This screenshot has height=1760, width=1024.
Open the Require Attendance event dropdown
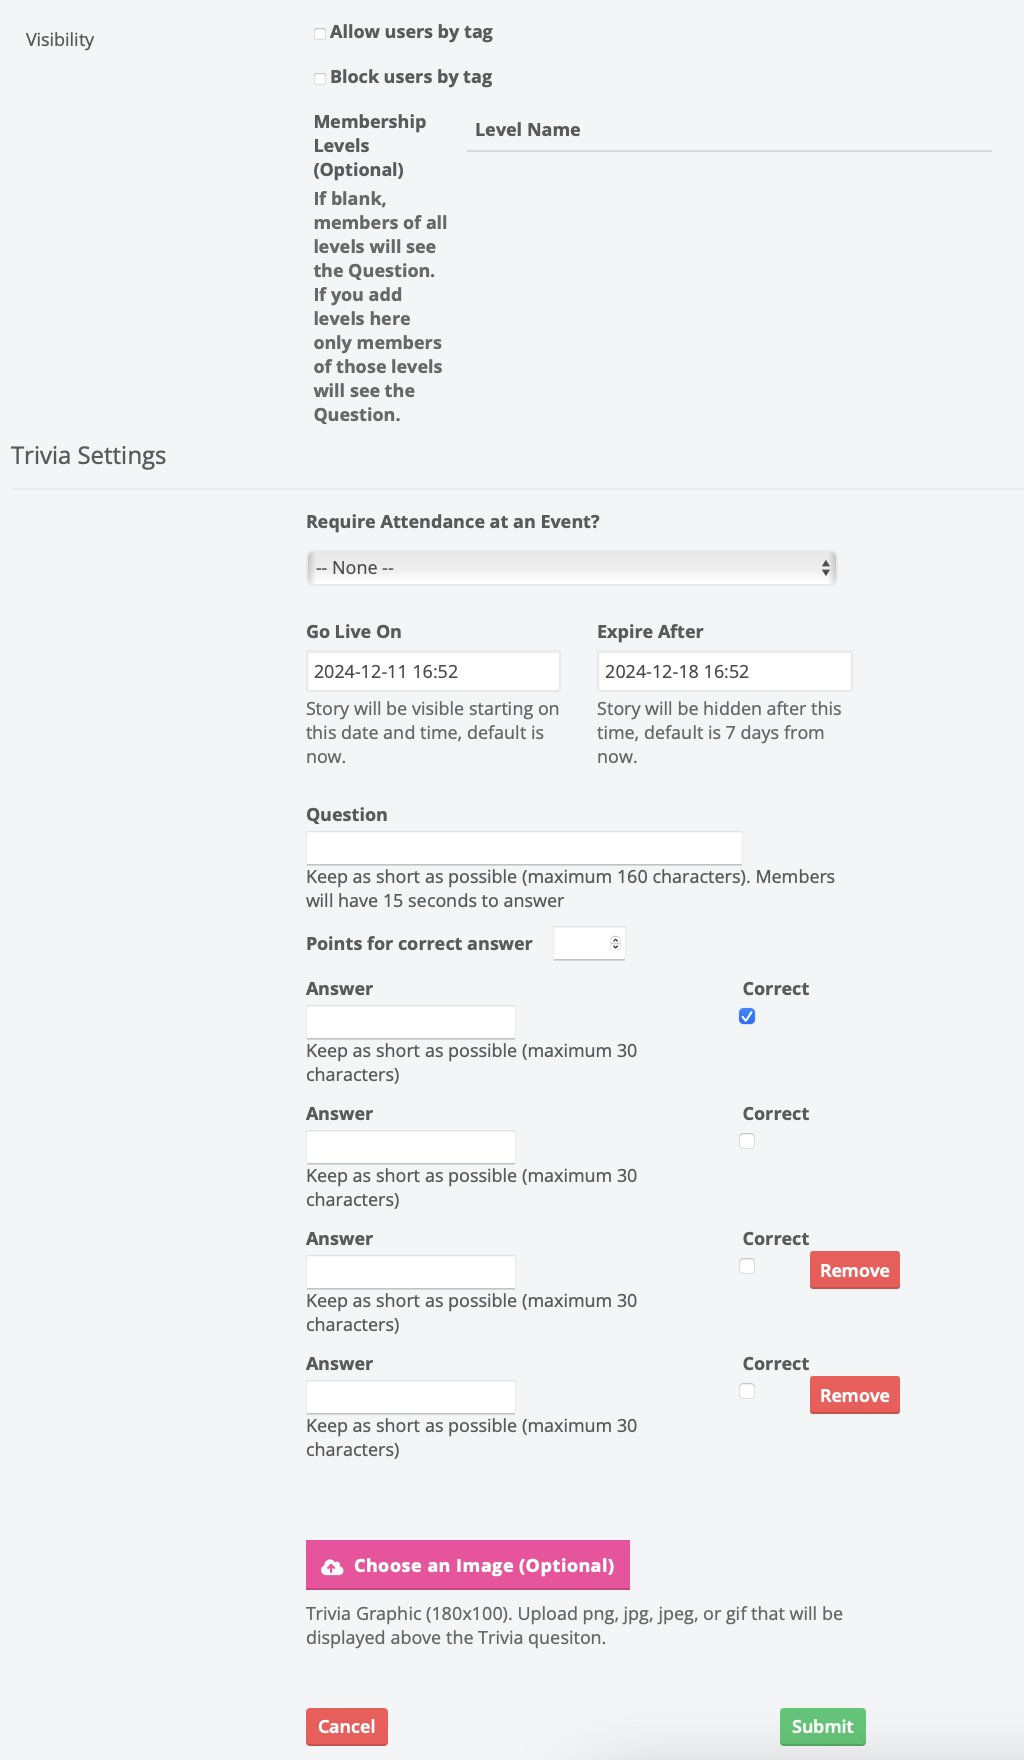coord(571,568)
